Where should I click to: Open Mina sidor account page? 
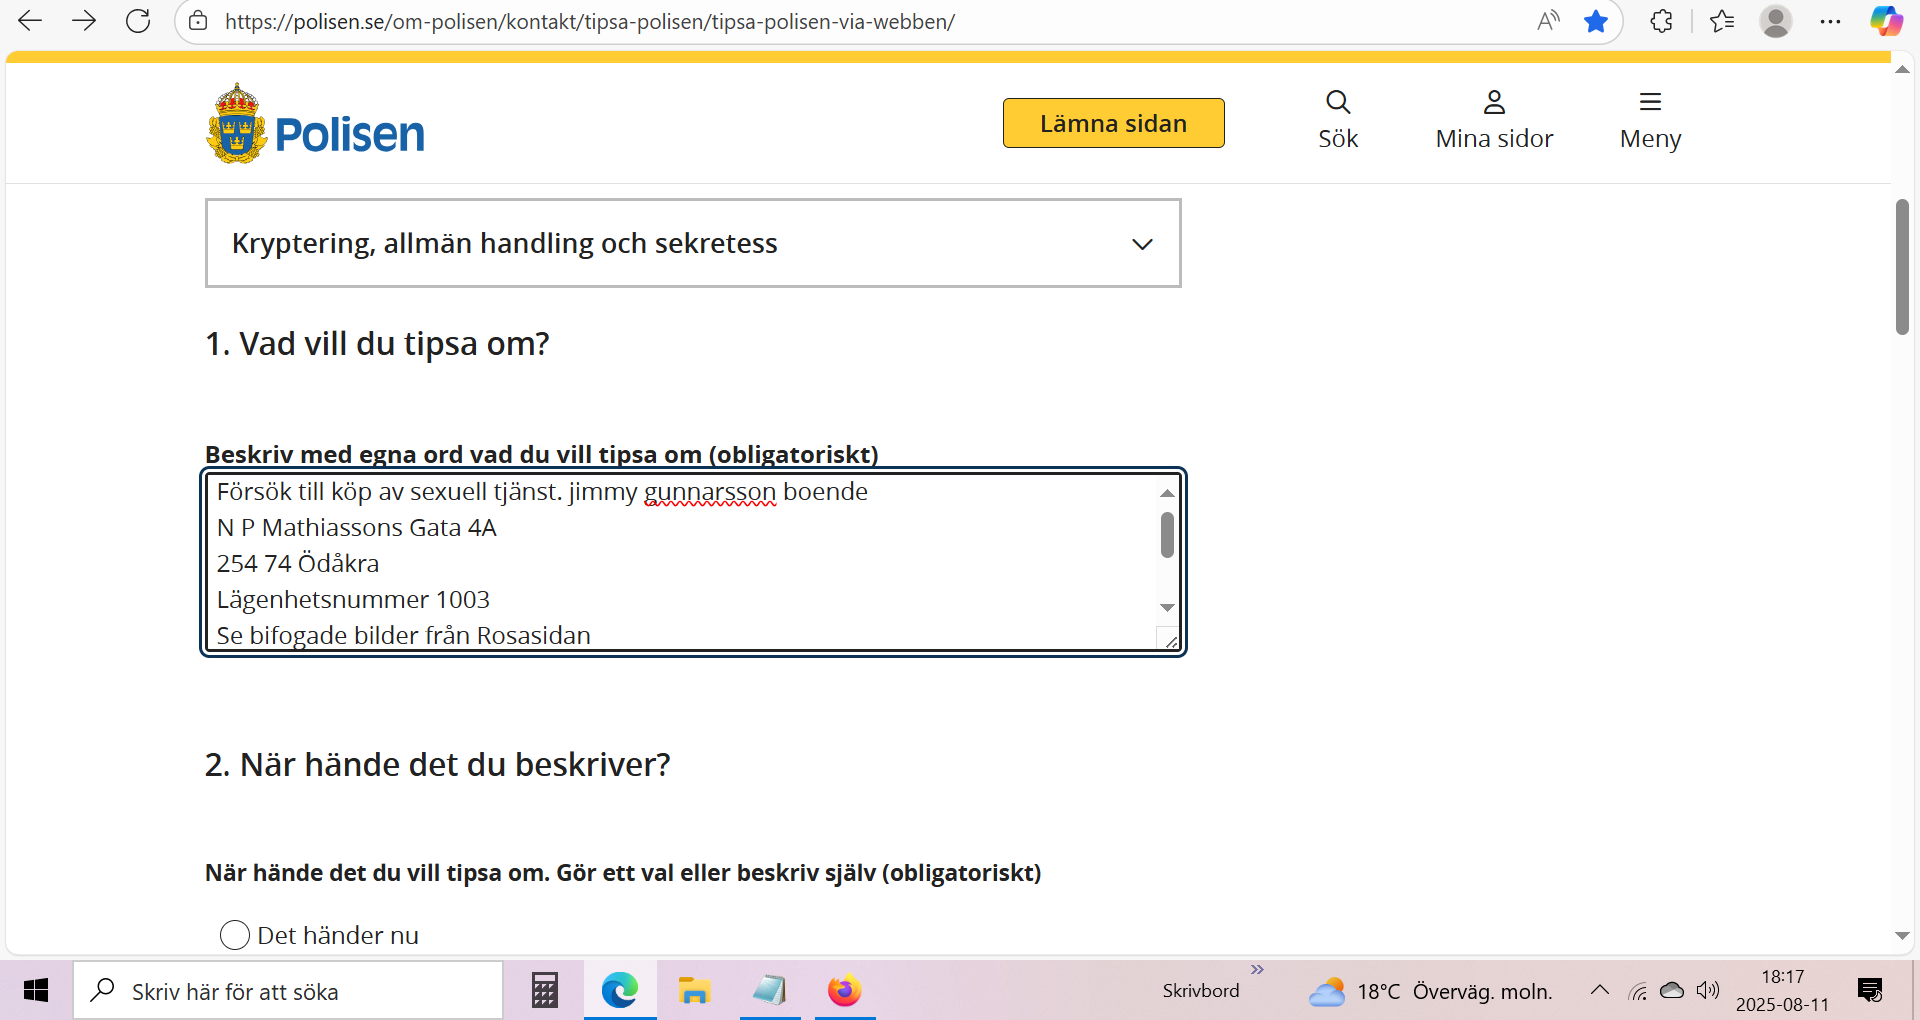[x=1493, y=119]
